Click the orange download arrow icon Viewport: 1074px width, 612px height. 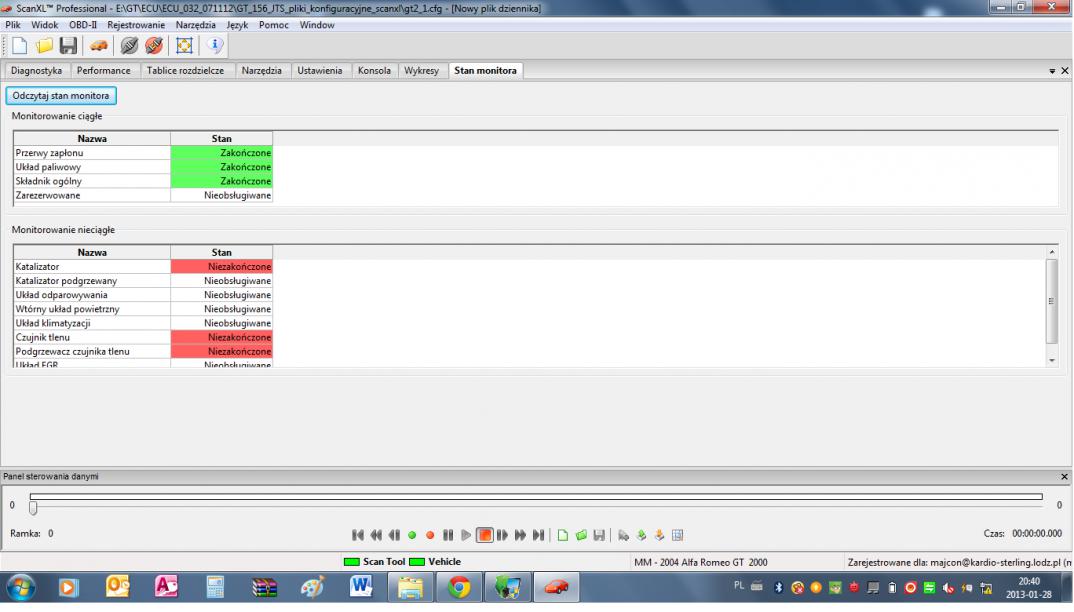(x=659, y=535)
